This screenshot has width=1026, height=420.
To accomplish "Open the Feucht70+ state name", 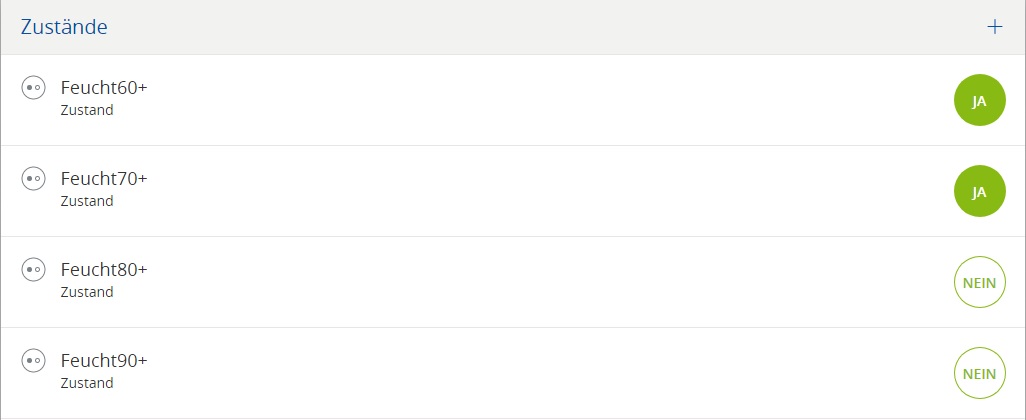I will tap(104, 179).
